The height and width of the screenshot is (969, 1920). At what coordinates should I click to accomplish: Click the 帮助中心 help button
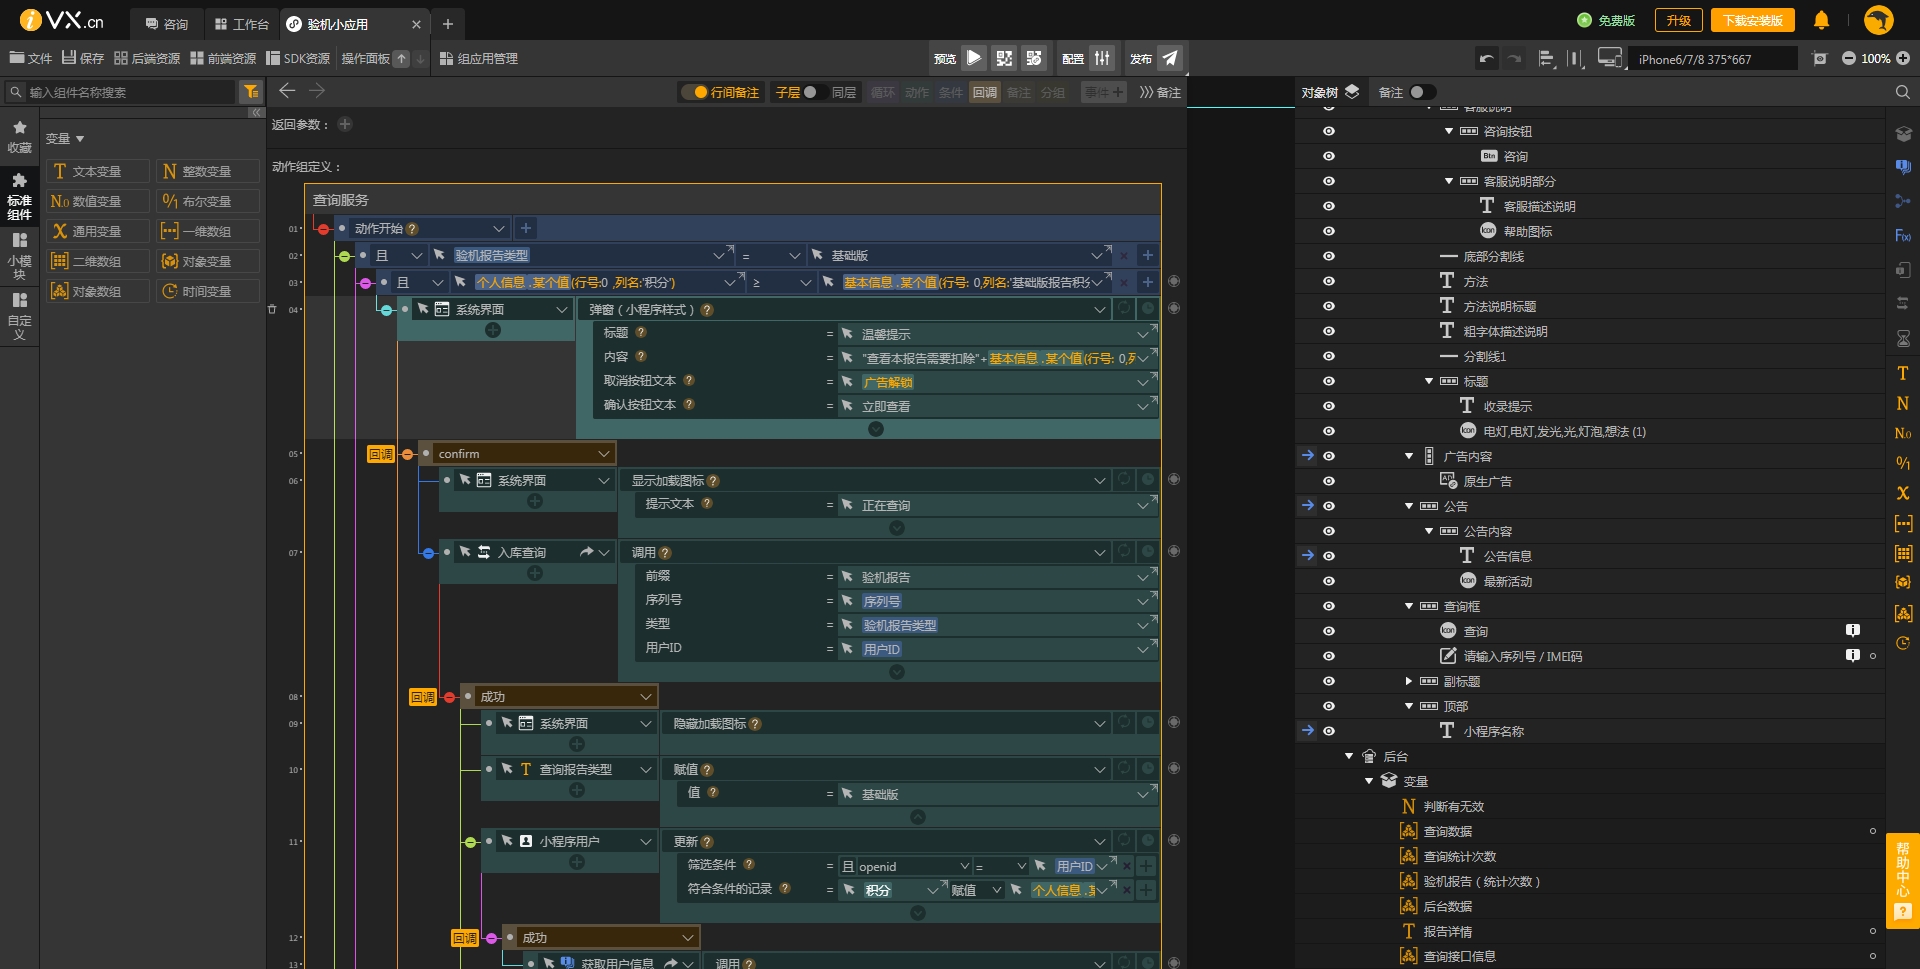1903,880
